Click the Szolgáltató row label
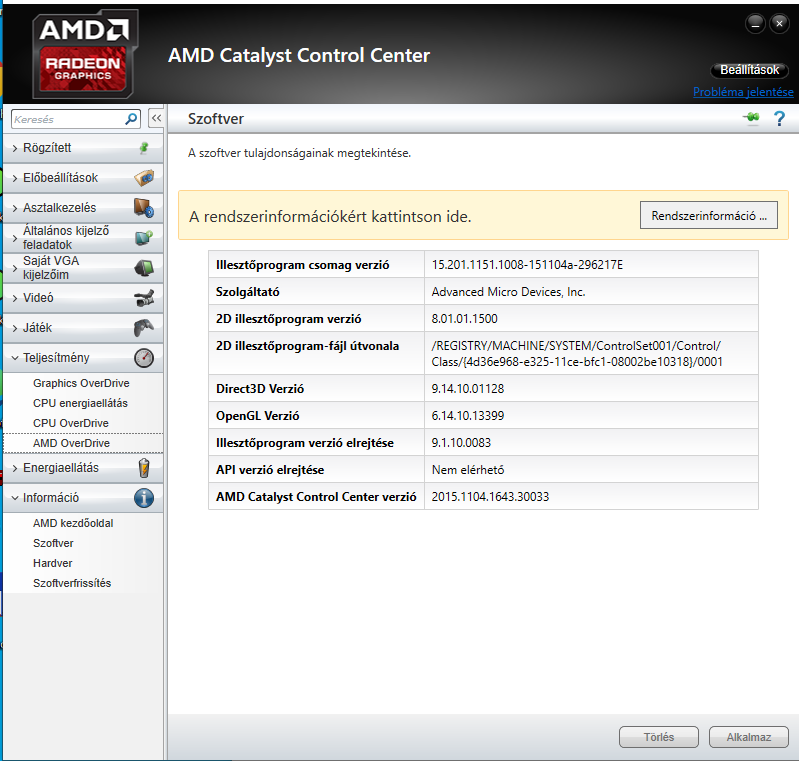The height and width of the screenshot is (761, 799). point(247,292)
